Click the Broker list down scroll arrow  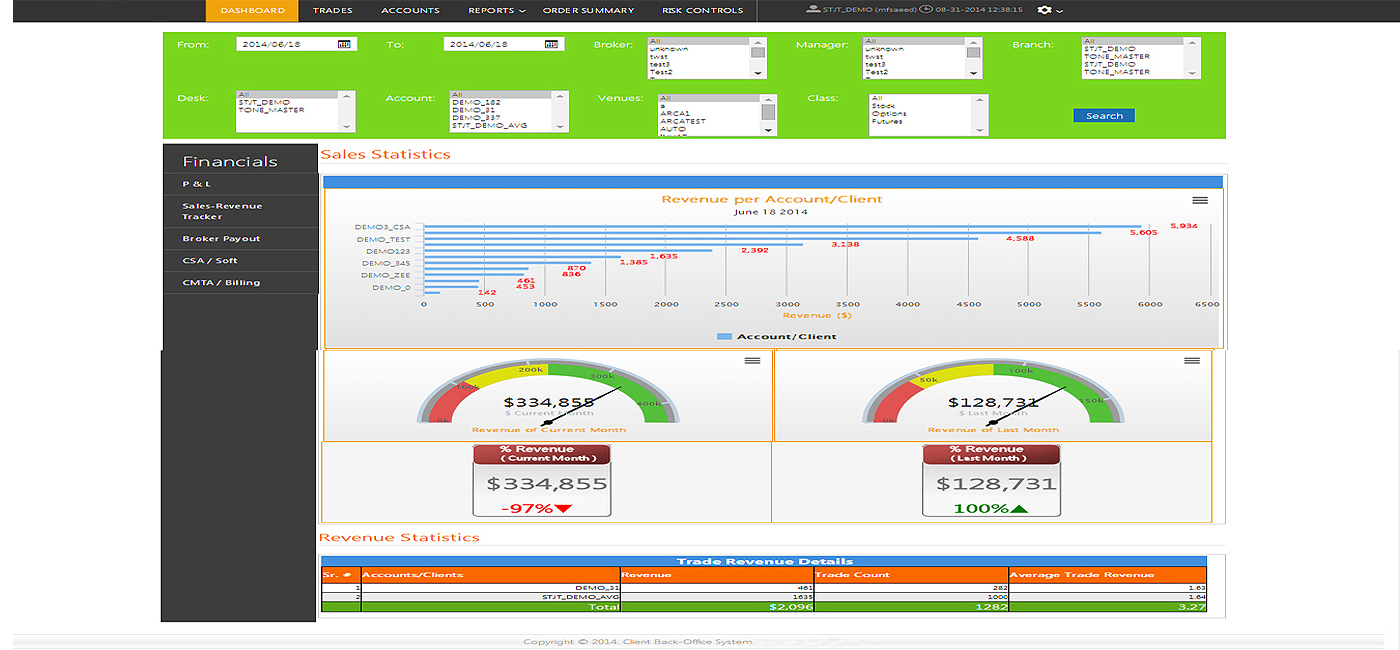pos(758,73)
